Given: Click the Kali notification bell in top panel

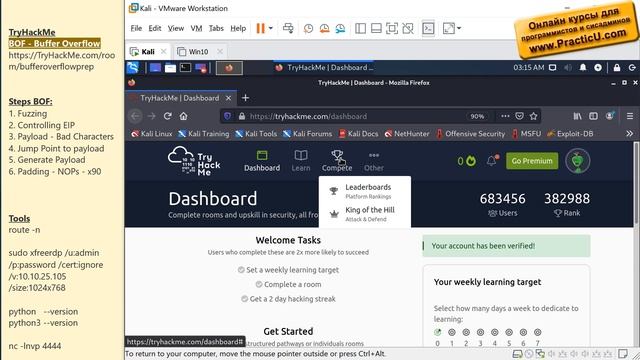Looking at the screenshot, I should [x=583, y=67].
